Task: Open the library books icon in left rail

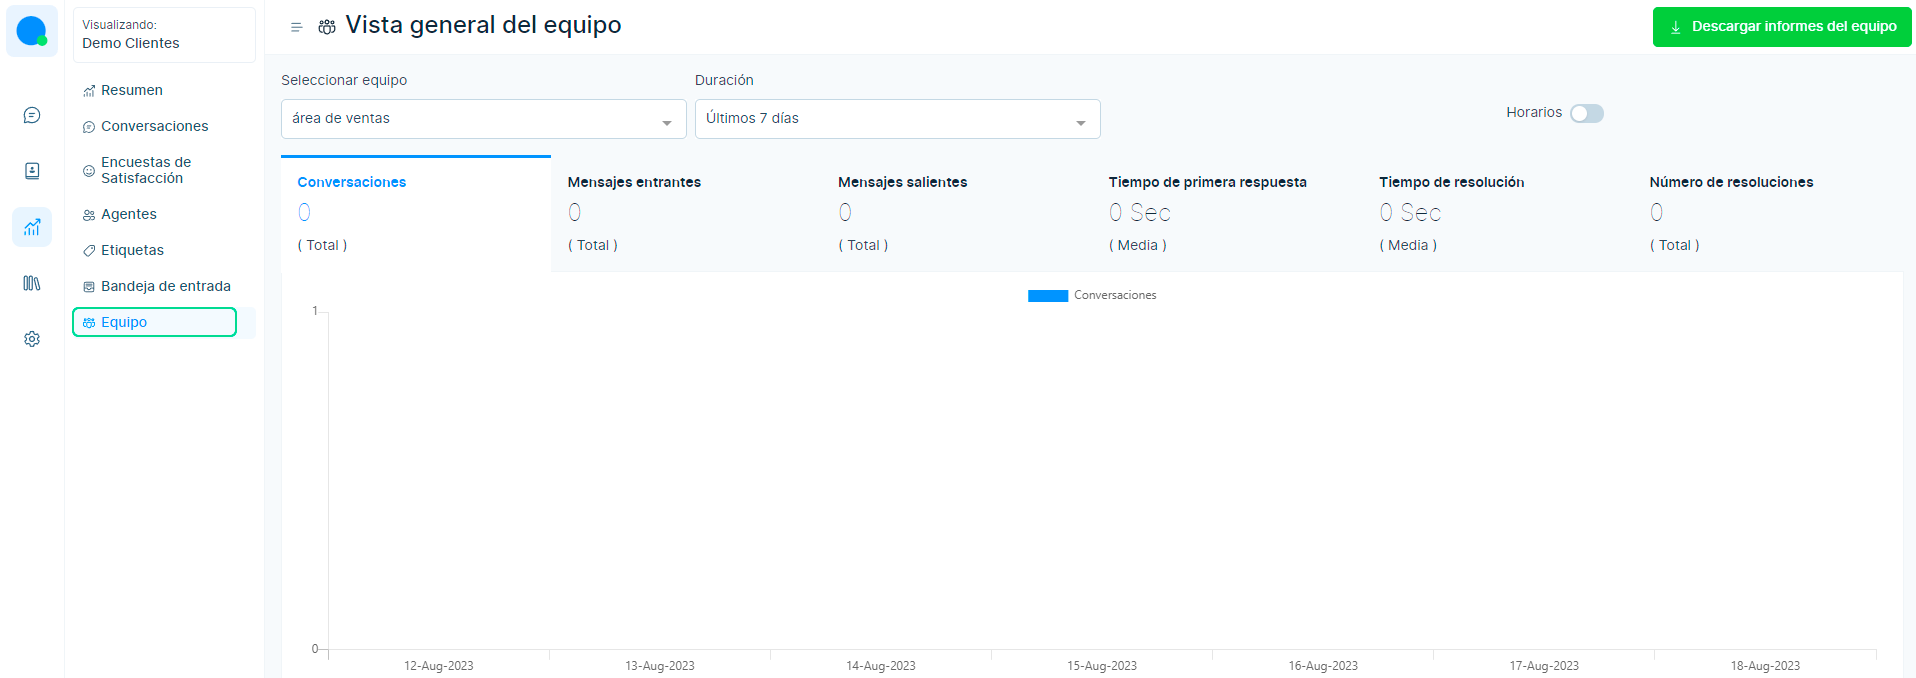Action: tap(32, 283)
